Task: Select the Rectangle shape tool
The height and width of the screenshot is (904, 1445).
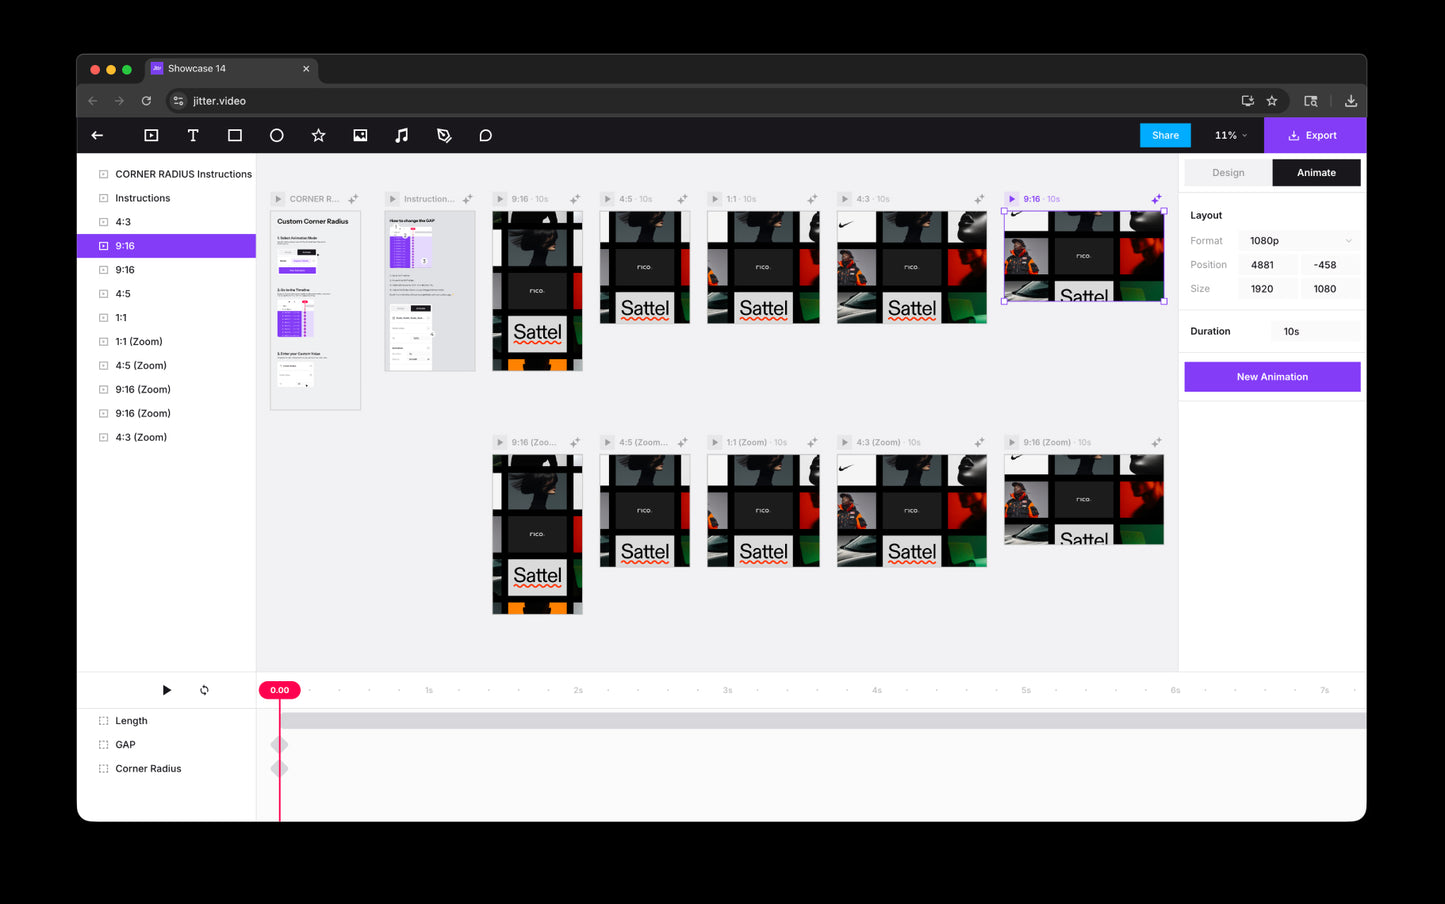Action: point(235,136)
